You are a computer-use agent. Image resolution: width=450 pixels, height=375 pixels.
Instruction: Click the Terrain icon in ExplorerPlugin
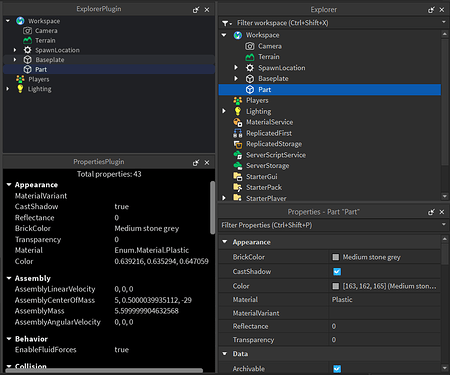27,40
